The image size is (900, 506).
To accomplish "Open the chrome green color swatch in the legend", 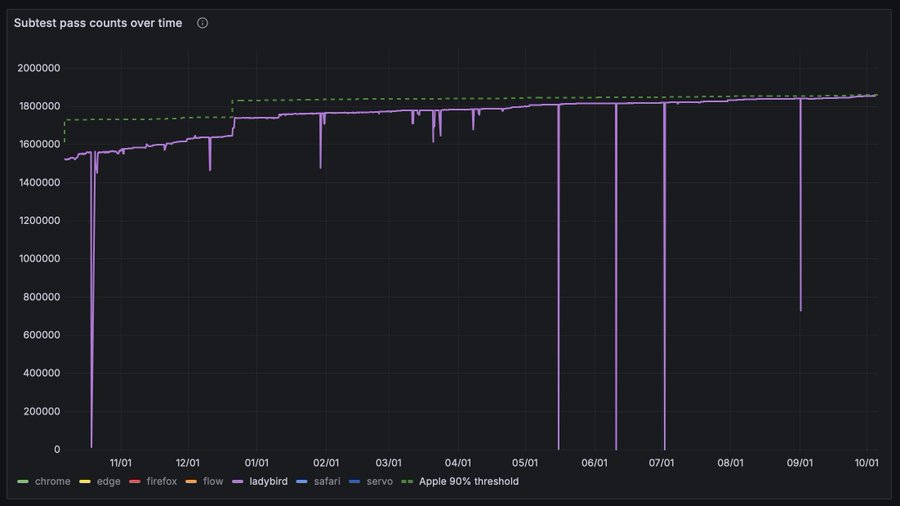I will point(23,481).
